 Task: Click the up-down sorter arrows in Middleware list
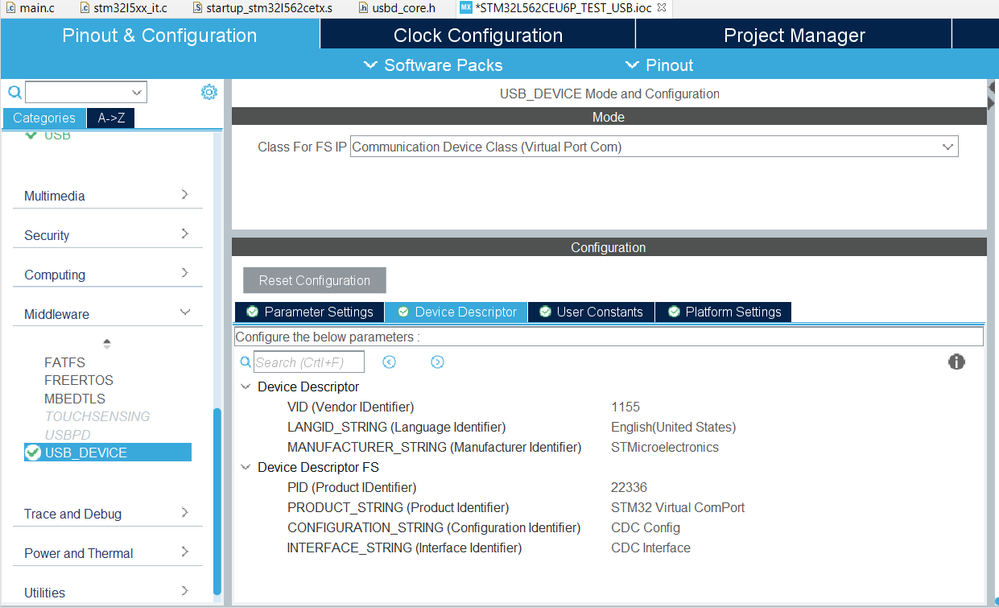tap(107, 344)
